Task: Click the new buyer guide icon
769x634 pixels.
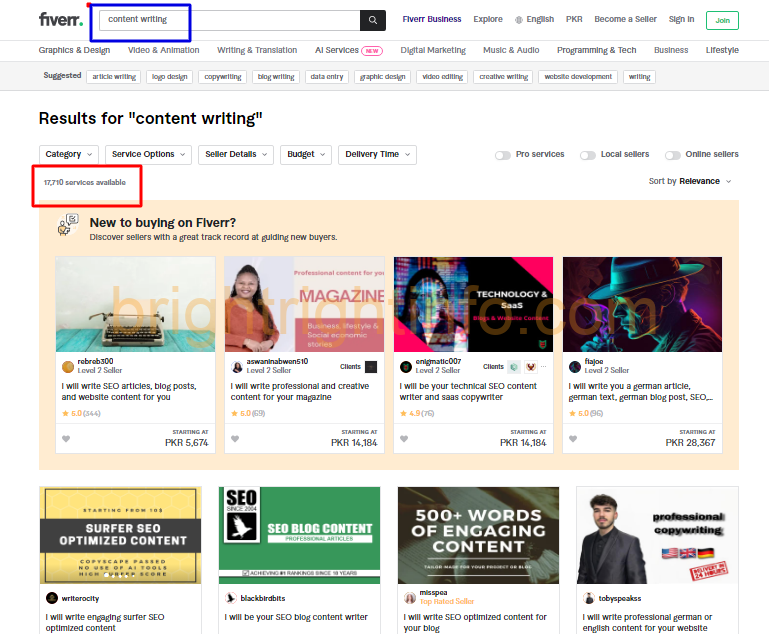Action: click(68, 225)
